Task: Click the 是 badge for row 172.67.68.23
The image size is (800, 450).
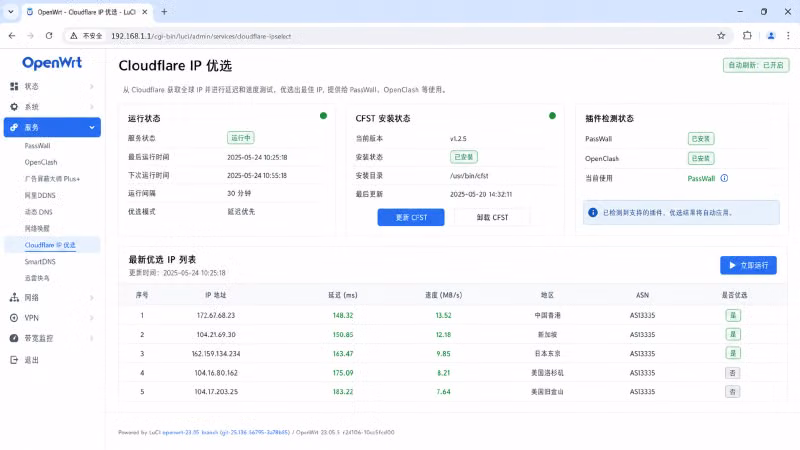Action: tap(733, 315)
